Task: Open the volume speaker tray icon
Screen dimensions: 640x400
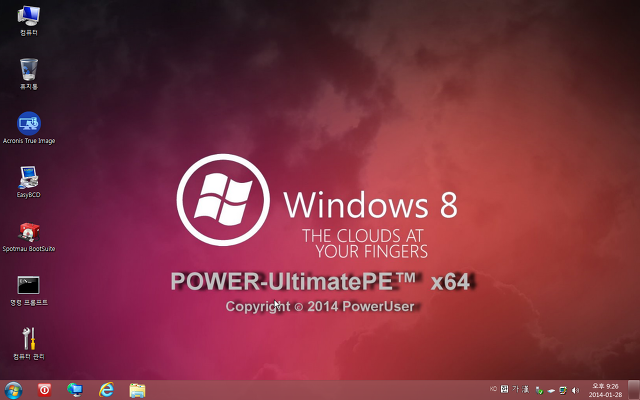Action: point(576,391)
